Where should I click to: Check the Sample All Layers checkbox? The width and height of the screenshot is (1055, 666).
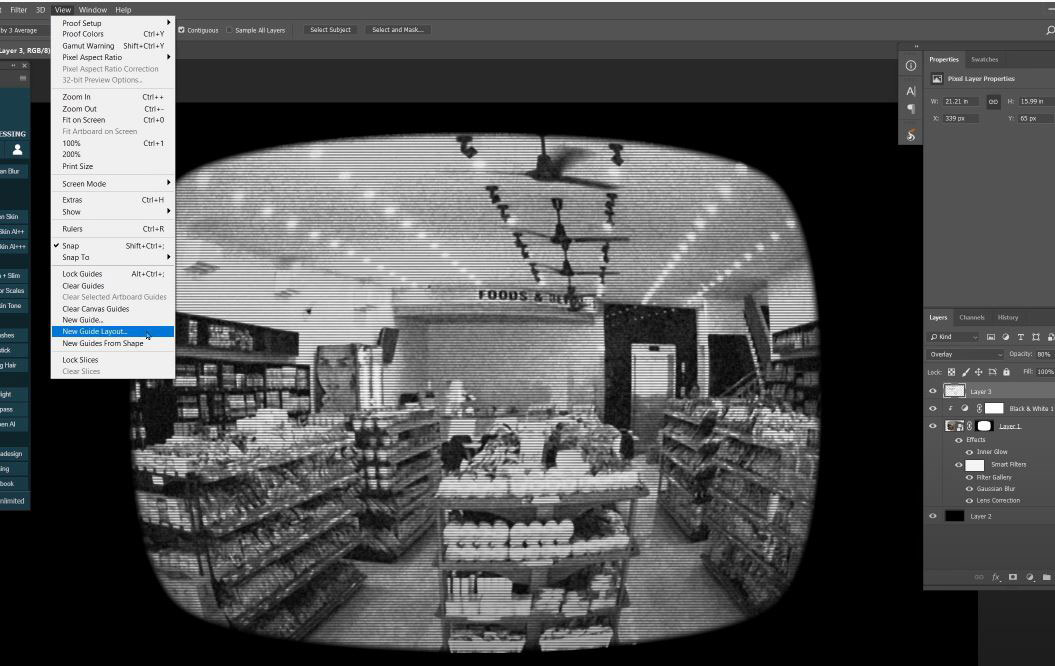point(229,30)
